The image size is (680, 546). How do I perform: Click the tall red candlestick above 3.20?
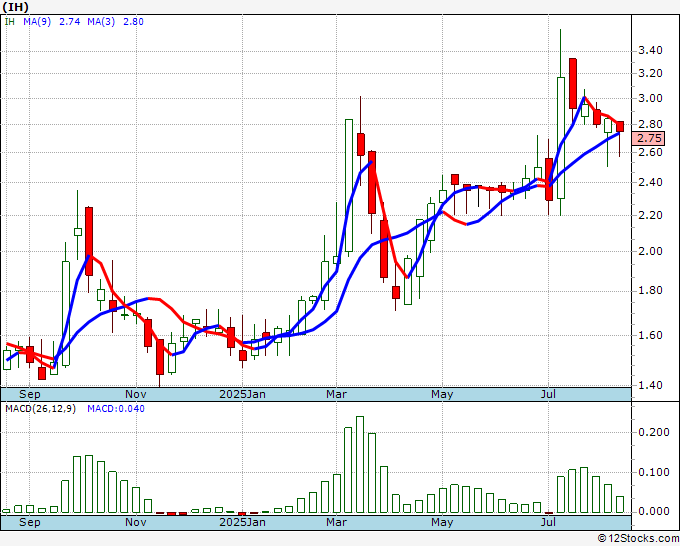pos(573,83)
